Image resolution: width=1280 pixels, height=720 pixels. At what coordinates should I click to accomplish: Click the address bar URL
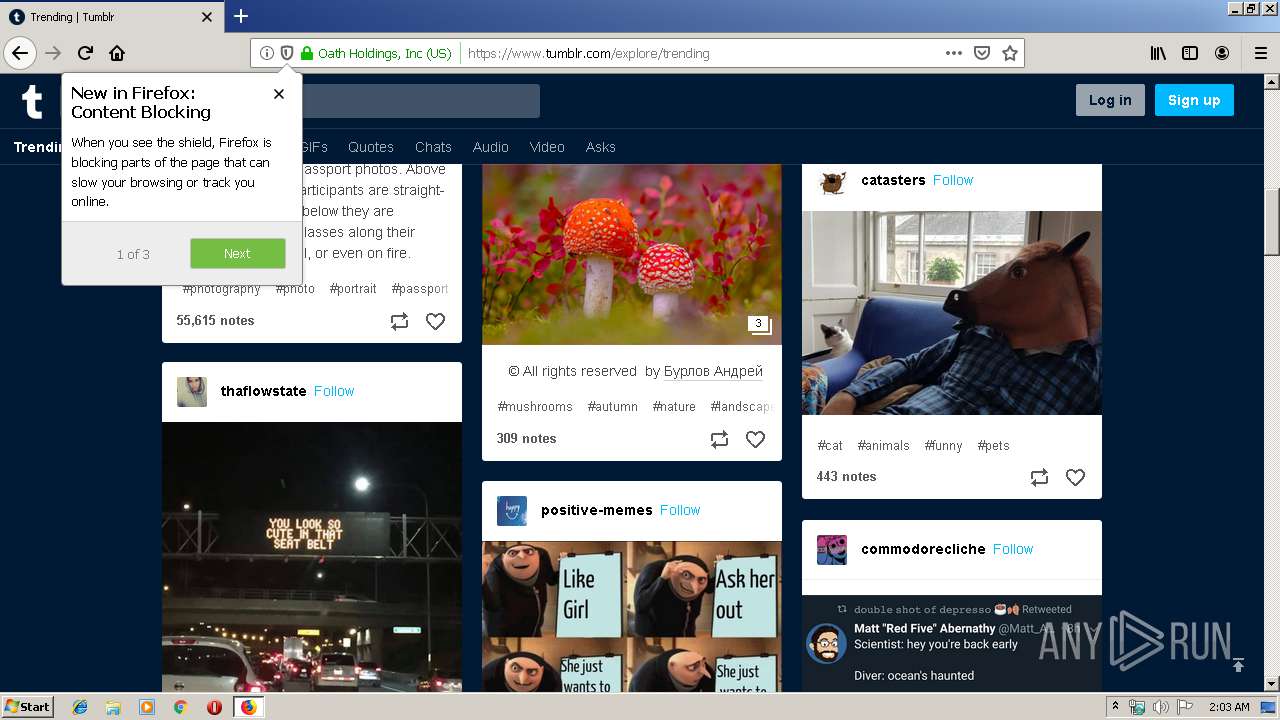589,53
